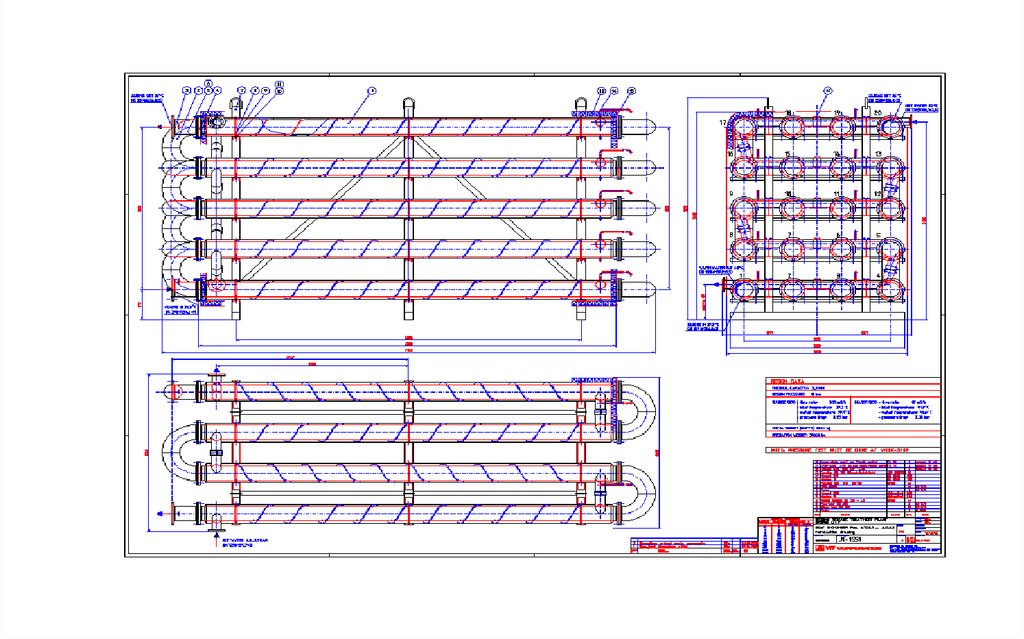The image size is (1024, 639).
Task: Click the middle vertical support post top
Action: 408,103
